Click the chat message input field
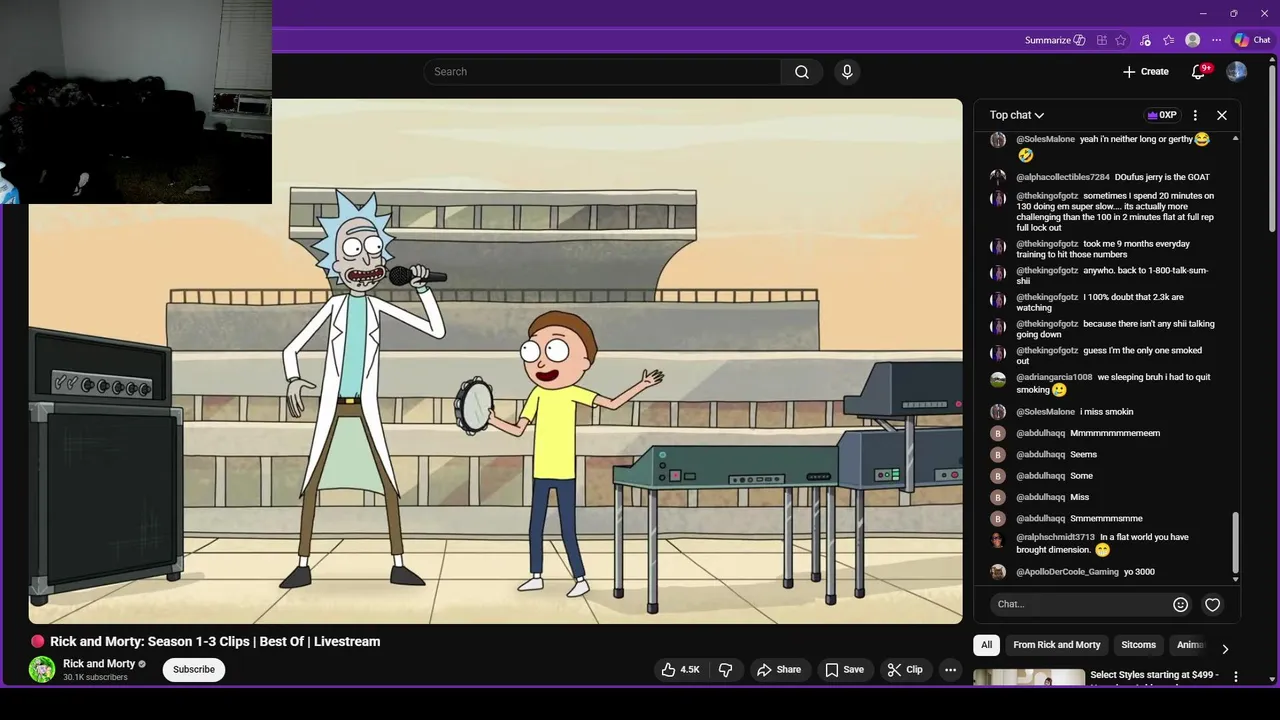The height and width of the screenshot is (720, 1280). [1080, 604]
